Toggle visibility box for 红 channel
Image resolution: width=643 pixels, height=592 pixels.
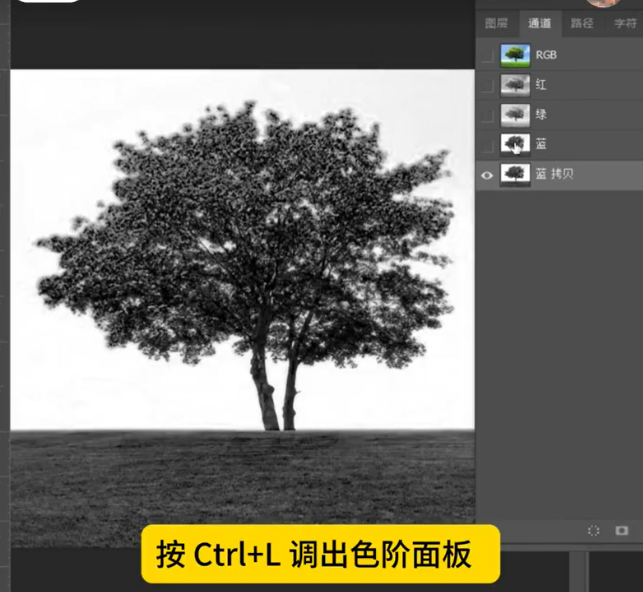(x=487, y=85)
